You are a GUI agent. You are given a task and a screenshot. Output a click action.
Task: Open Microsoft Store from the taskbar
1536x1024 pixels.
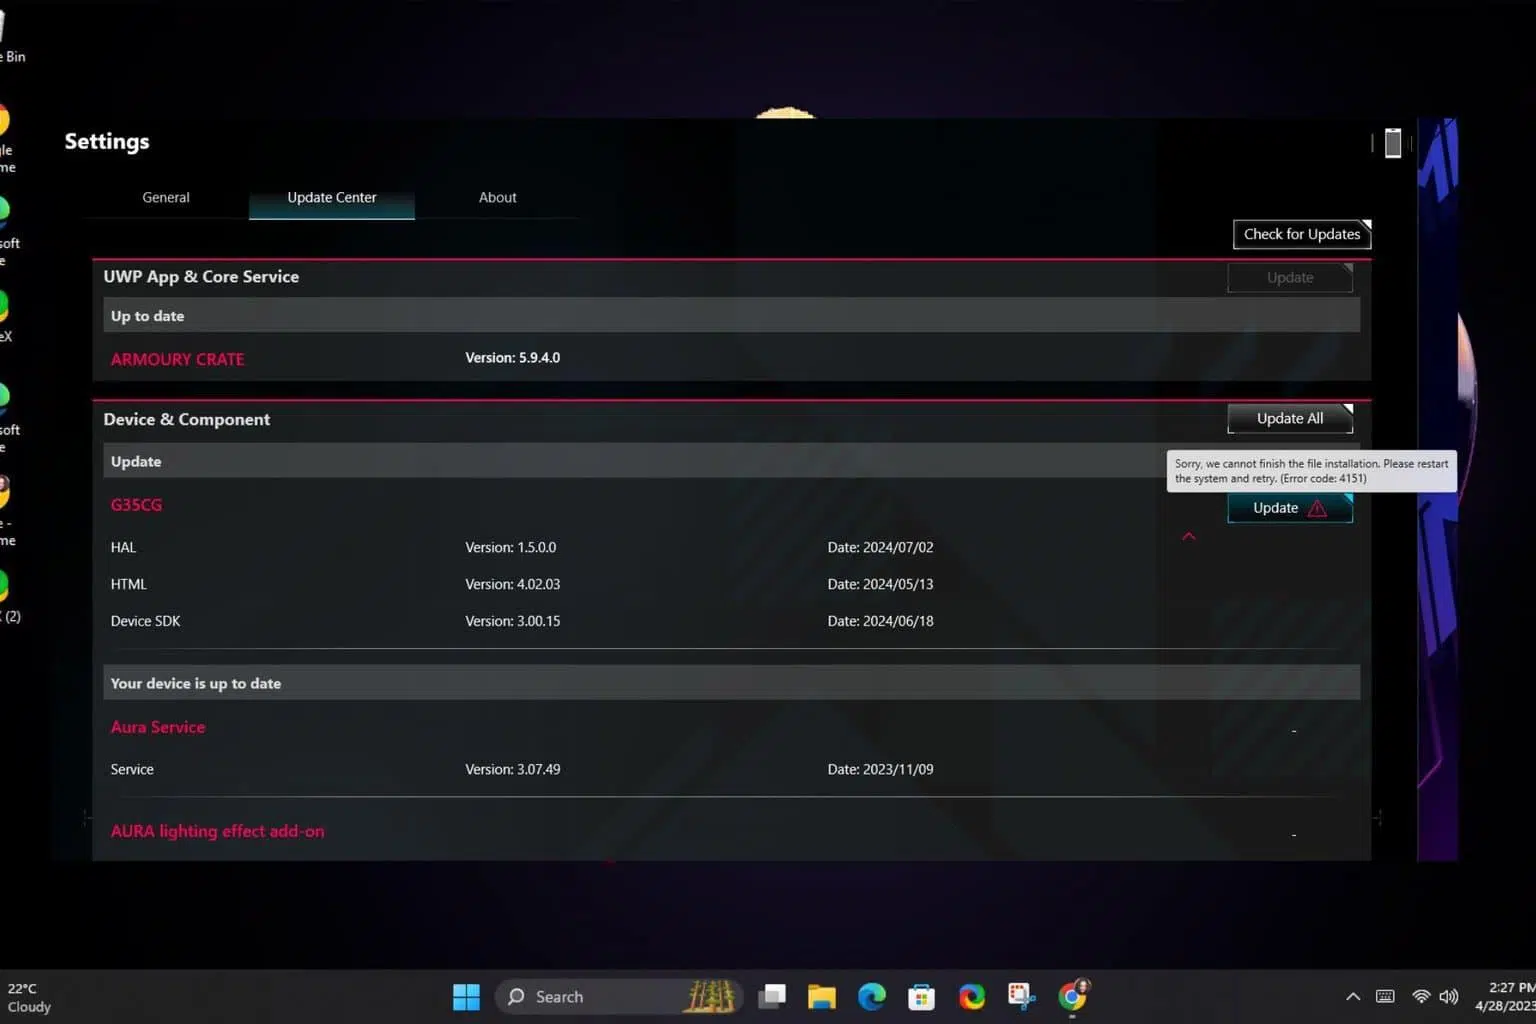click(x=921, y=996)
